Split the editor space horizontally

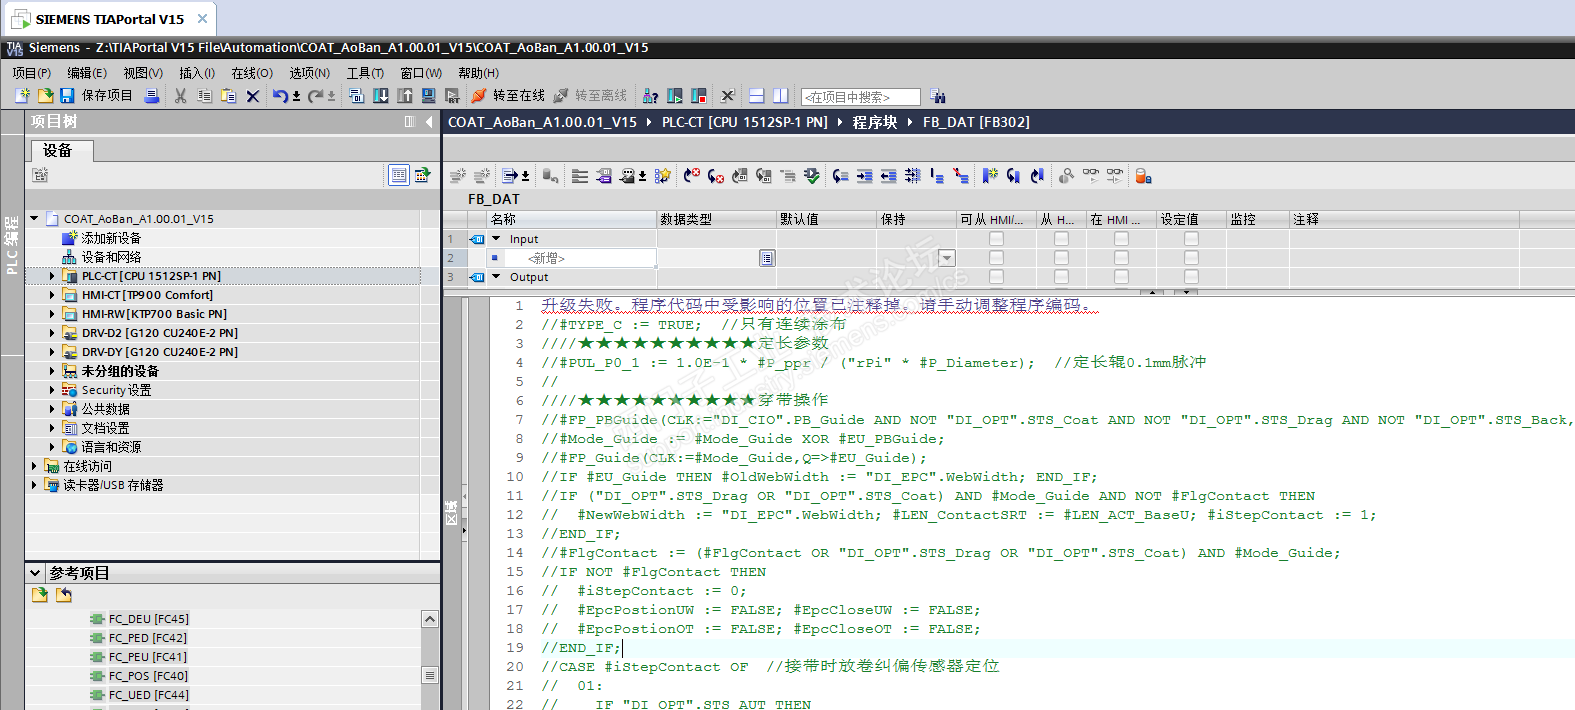tap(756, 96)
